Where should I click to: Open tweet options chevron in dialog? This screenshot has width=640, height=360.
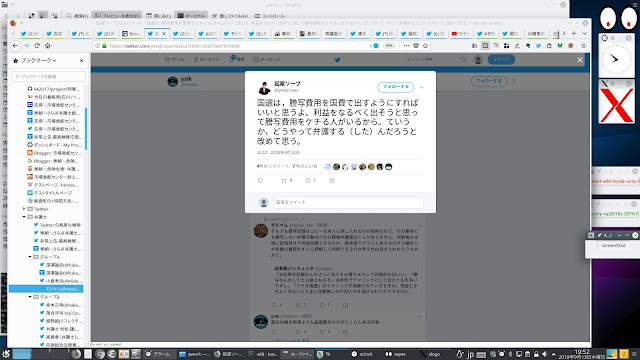tap(422, 87)
